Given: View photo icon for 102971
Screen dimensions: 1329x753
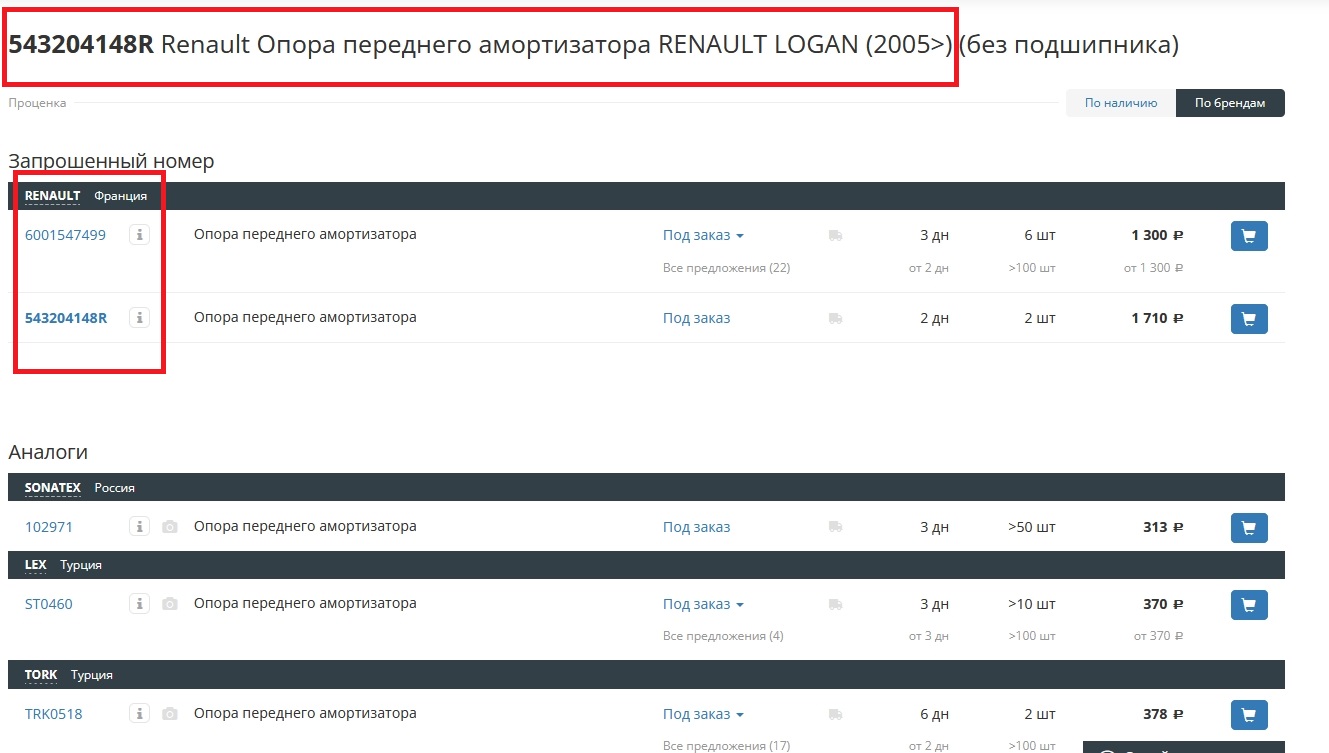Looking at the screenshot, I should click(170, 526).
